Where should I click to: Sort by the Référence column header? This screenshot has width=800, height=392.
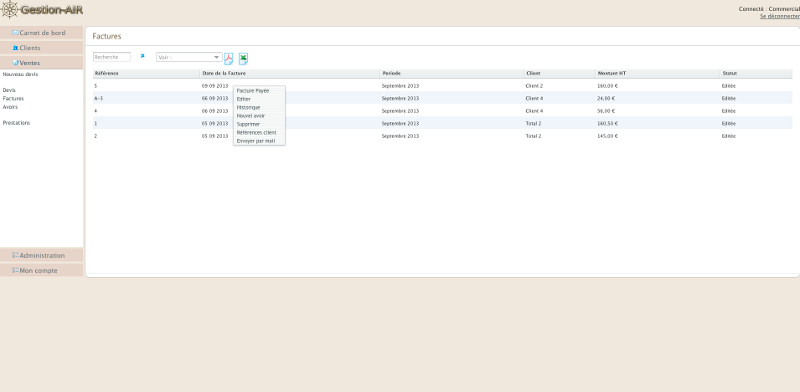[146, 74]
